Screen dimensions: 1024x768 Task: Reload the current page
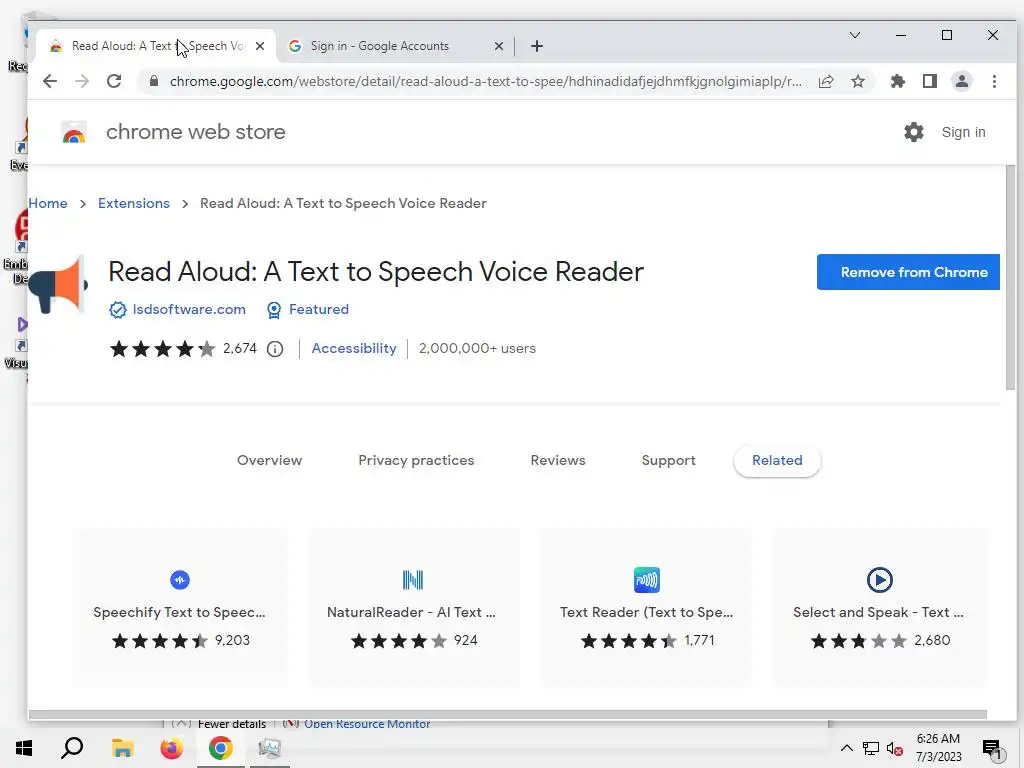point(114,81)
